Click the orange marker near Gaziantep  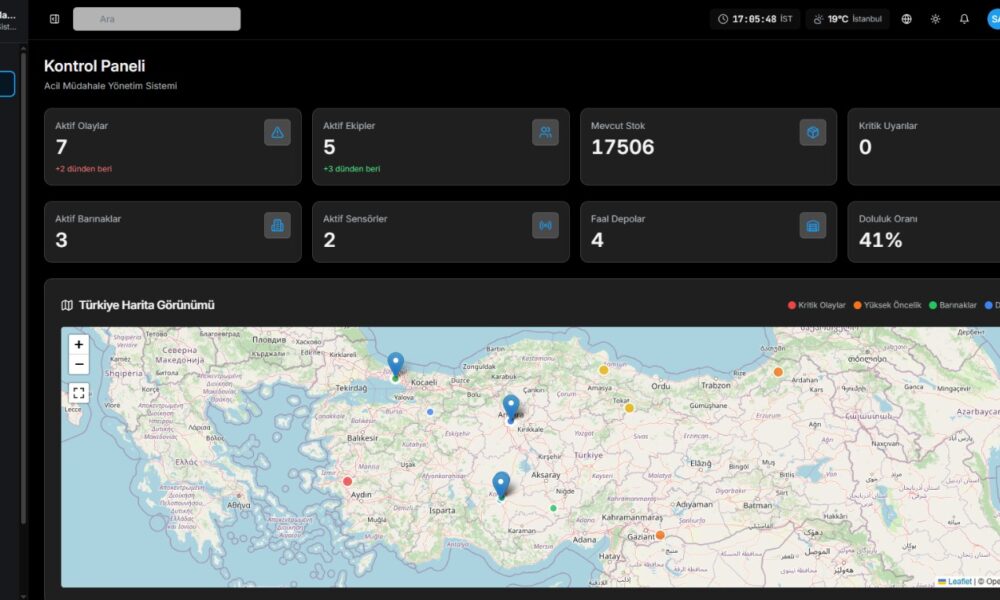(660, 535)
